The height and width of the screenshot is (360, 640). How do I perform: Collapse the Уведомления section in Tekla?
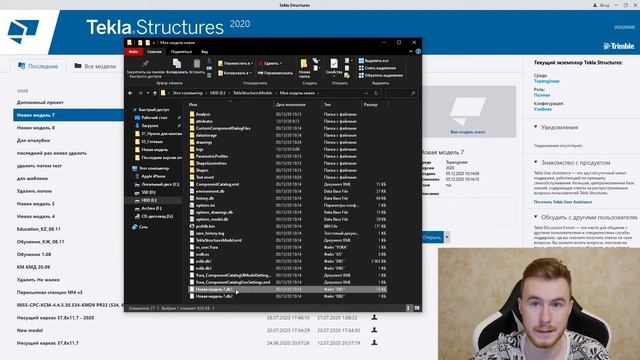pyautogui.click(x=536, y=127)
